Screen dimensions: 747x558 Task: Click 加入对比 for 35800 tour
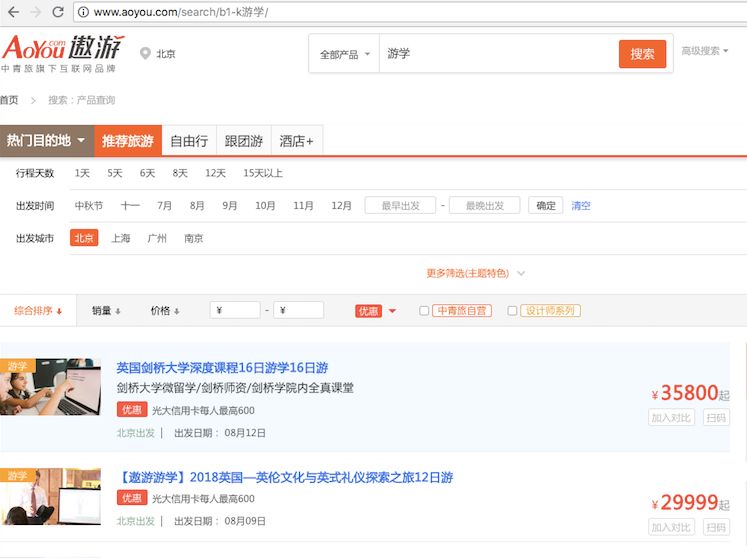coord(671,417)
